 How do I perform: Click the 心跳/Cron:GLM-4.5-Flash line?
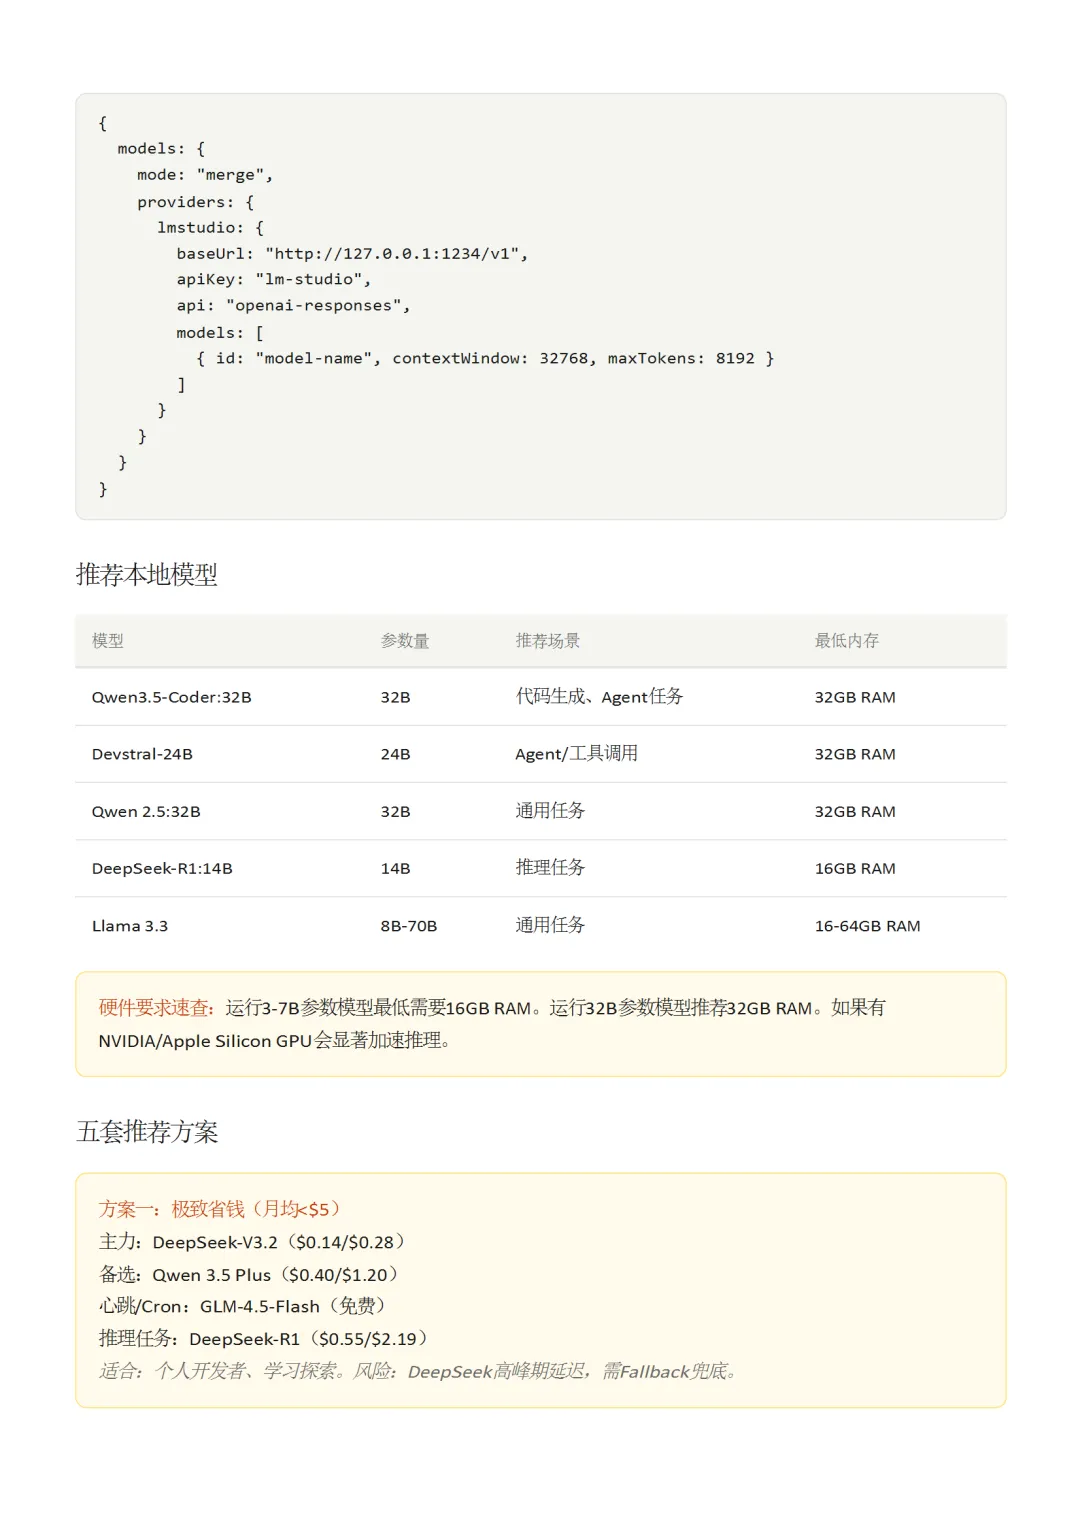pyautogui.click(x=242, y=1306)
